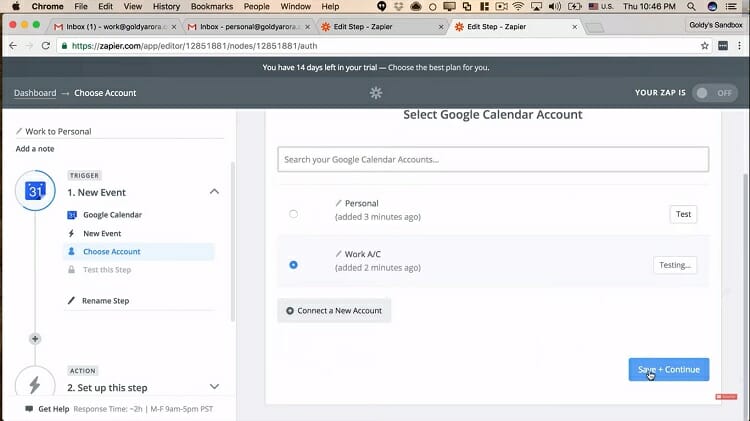Open the People menu

(x=256, y=6)
